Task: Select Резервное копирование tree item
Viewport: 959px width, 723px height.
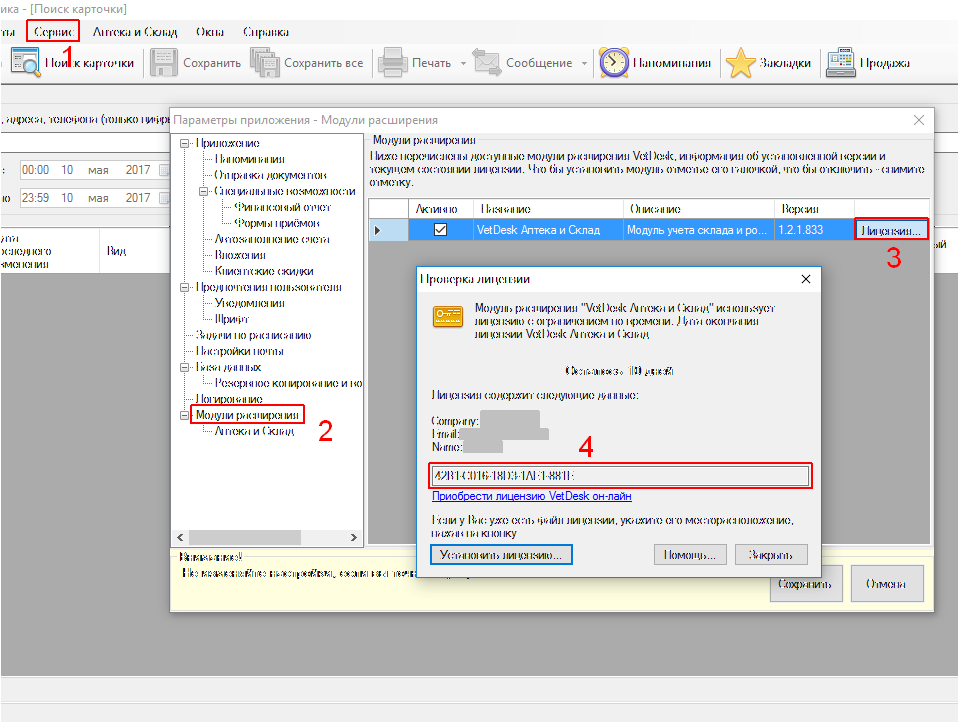Action: [x=288, y=384]
